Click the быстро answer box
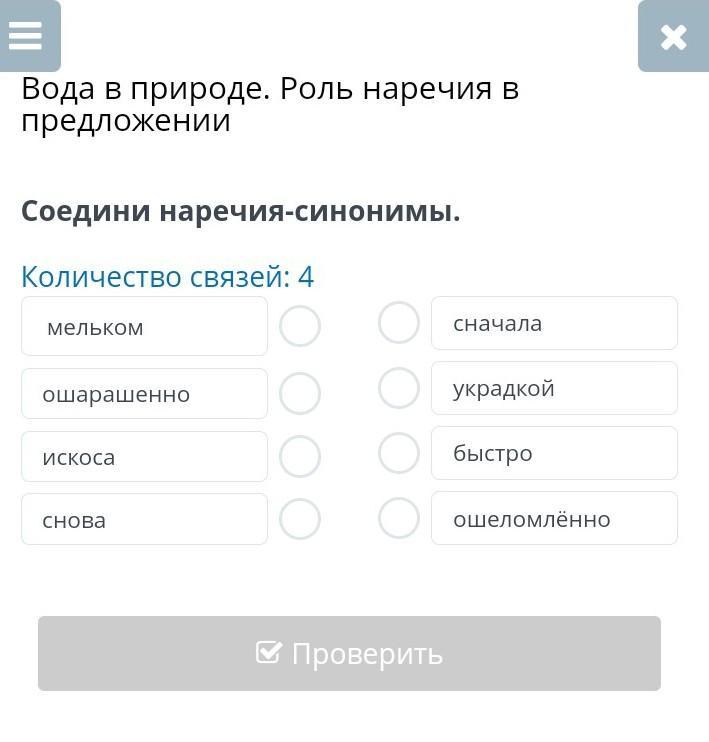This screenshot has height=742, width=709. pyautogui.click(x=554, y=453)
